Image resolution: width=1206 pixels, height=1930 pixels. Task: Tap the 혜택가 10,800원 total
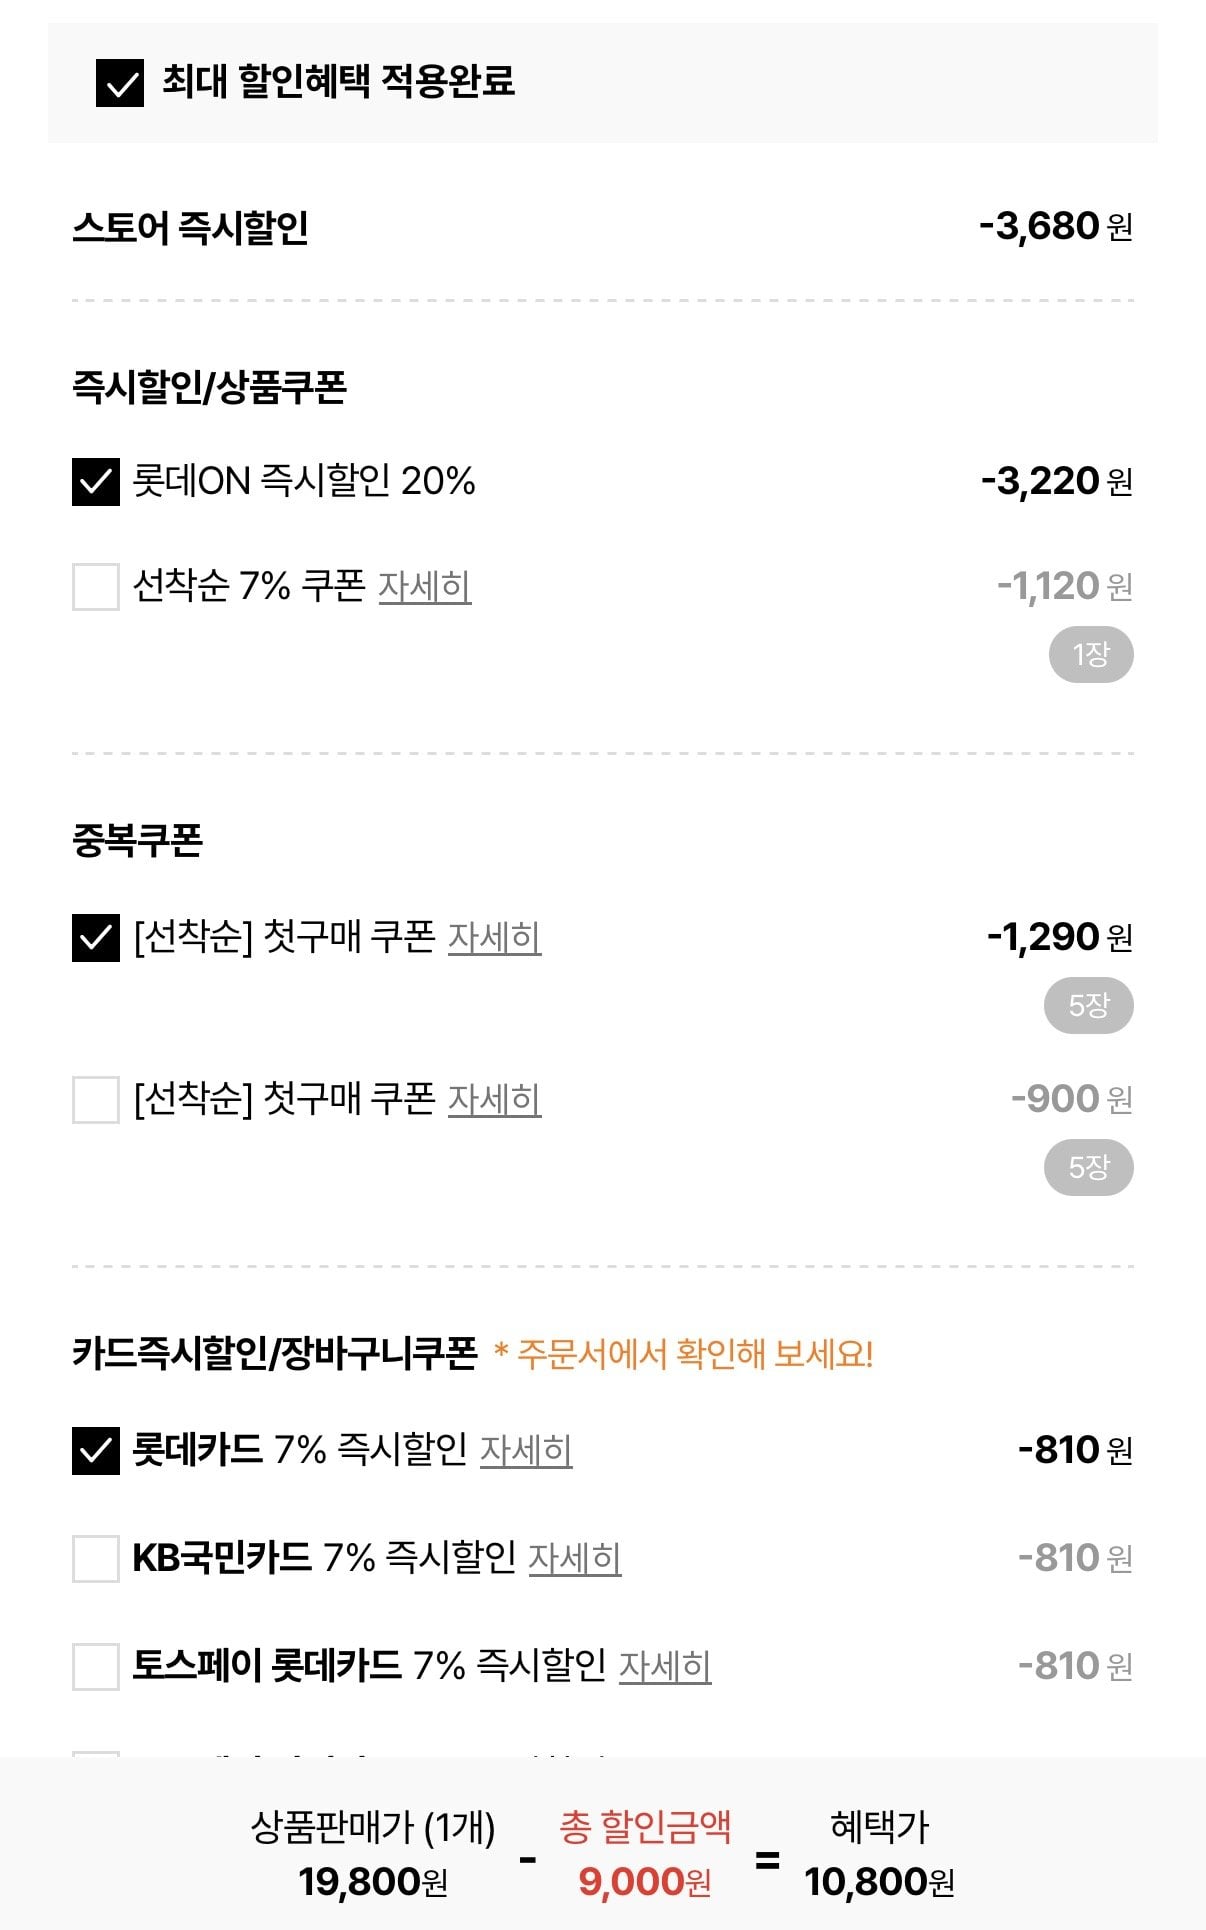pyautogui.click(x=879, y=1855)
